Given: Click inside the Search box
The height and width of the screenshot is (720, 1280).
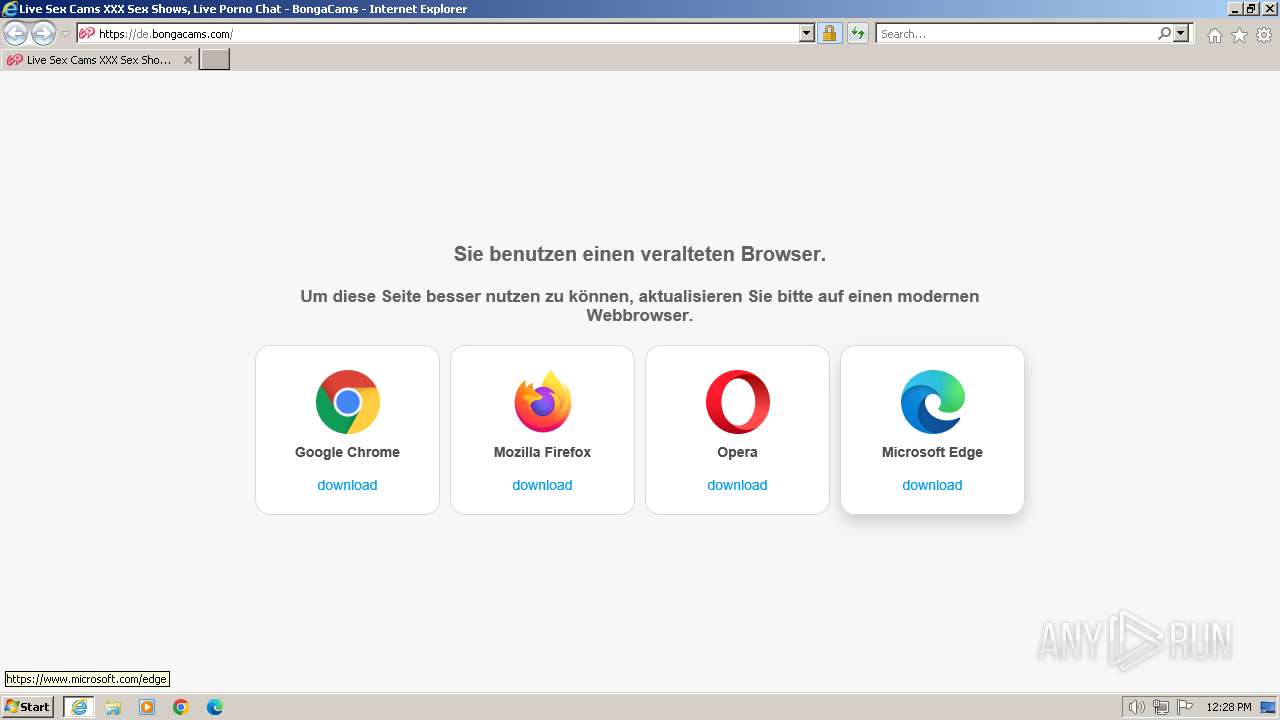Looking at the screenshot, I should click(x=1017, y=34).
